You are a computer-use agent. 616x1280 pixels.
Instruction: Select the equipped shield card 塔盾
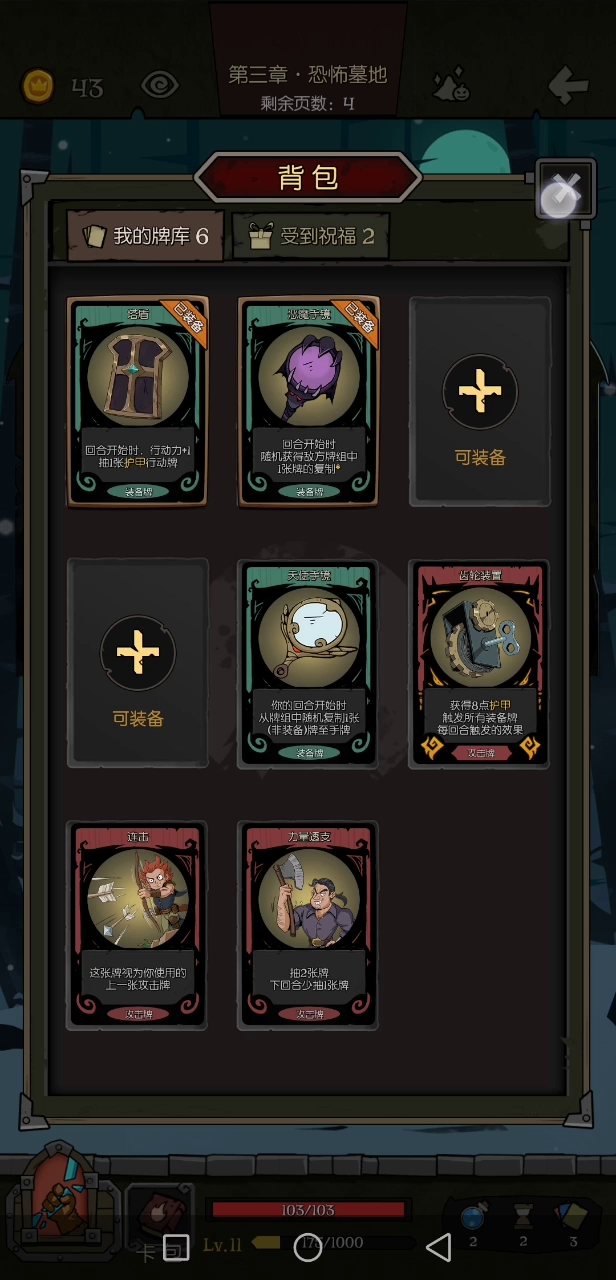[x=138, y=401]
